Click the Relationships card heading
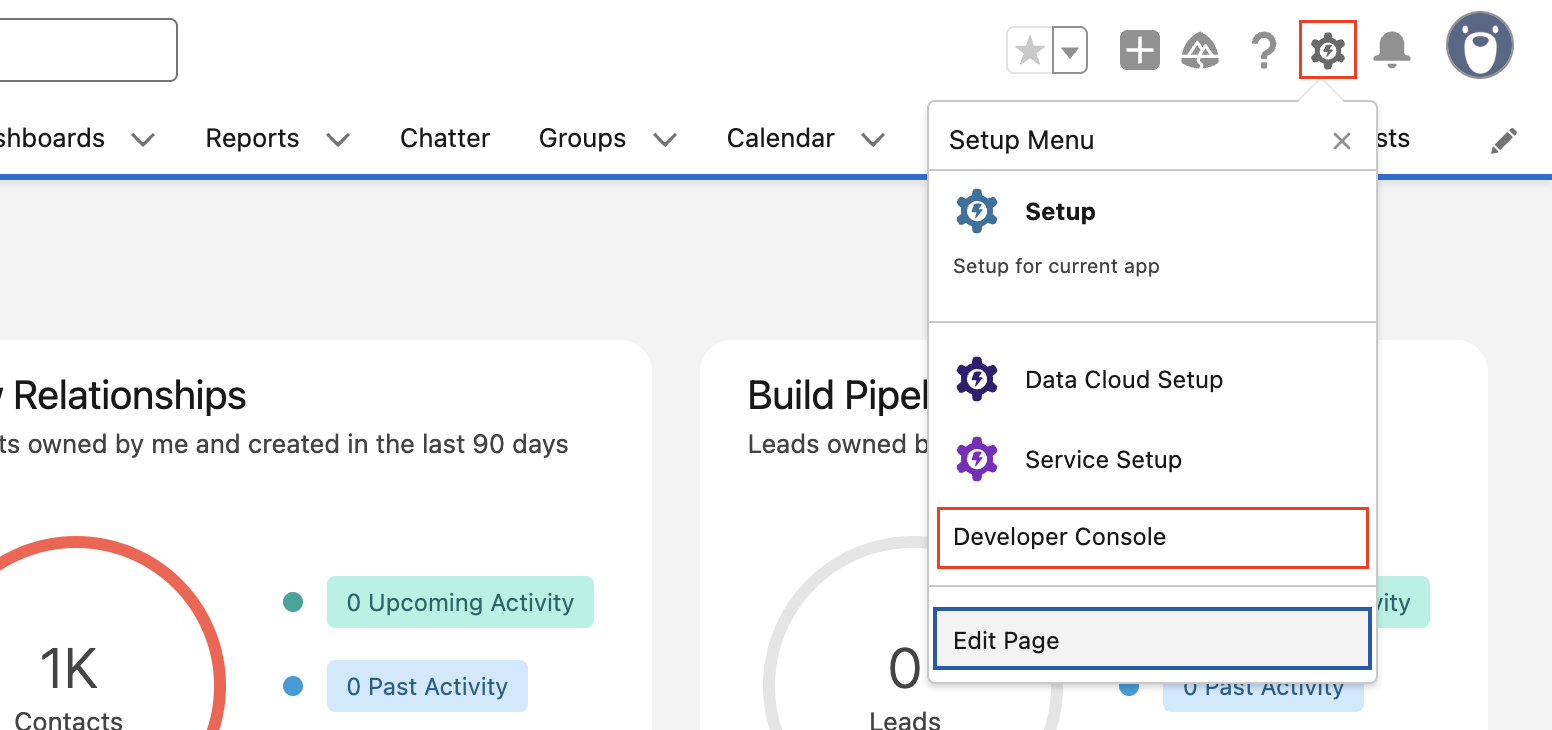The width and height of the screenshot is (1552, 730). coord(123,396)
